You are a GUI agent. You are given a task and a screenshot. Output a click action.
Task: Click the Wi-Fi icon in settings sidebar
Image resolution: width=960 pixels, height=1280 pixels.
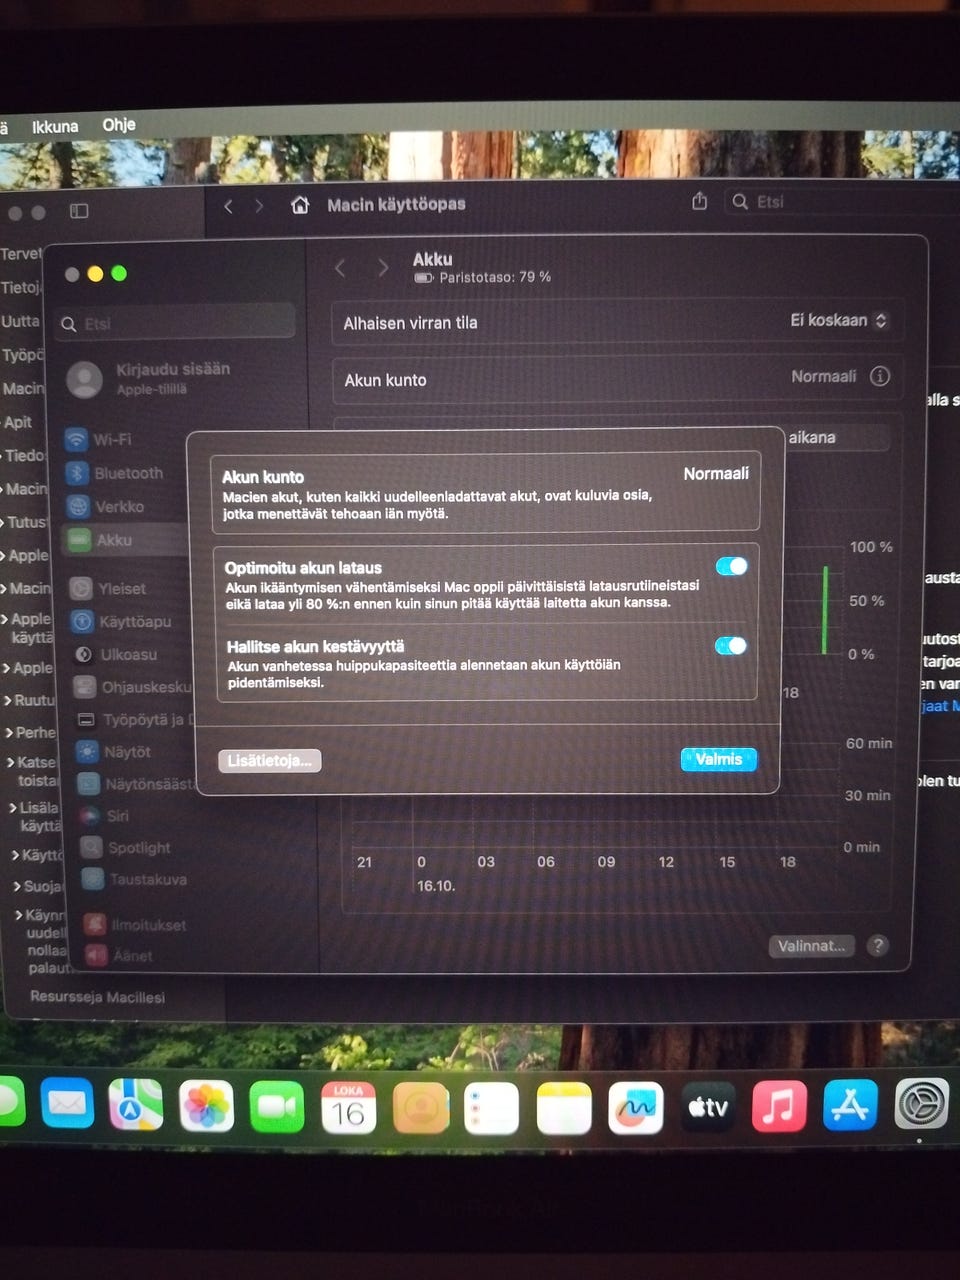[x=76, y=439]
